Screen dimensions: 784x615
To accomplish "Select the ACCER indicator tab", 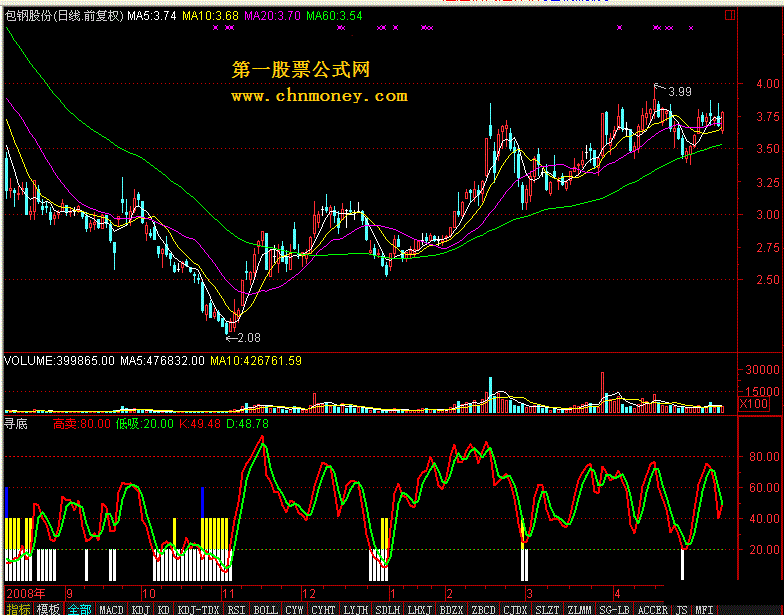I will tap(653, 609).
